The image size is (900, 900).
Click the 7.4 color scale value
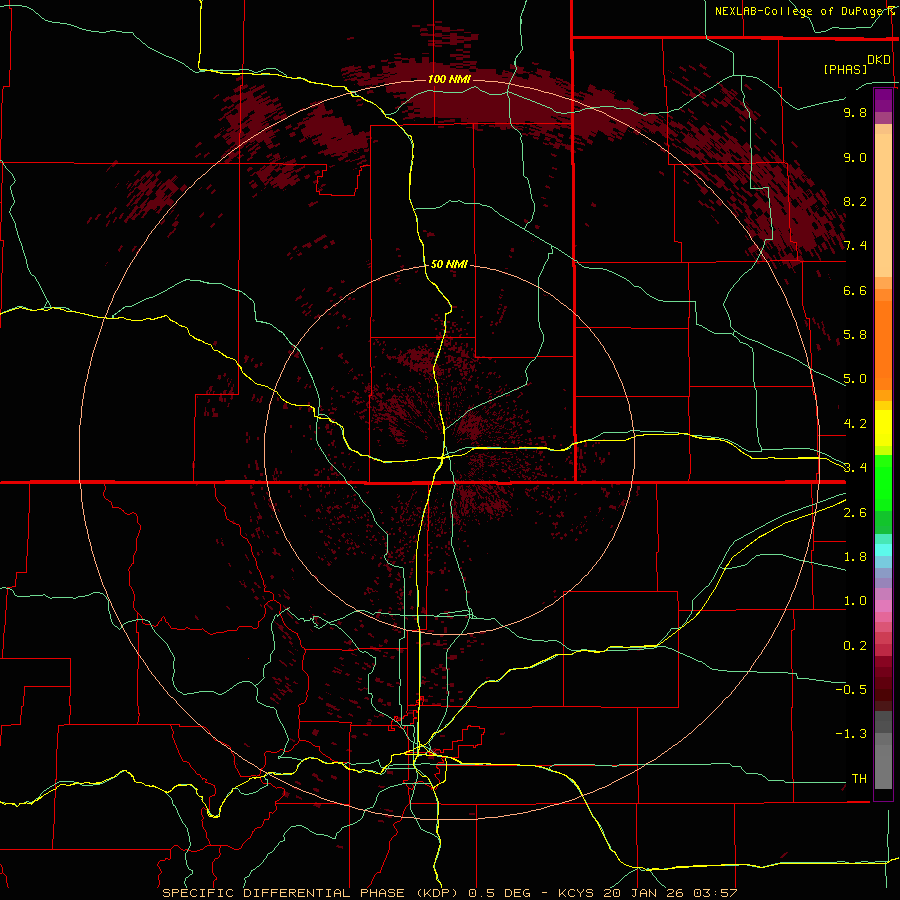tap(855, 246)
